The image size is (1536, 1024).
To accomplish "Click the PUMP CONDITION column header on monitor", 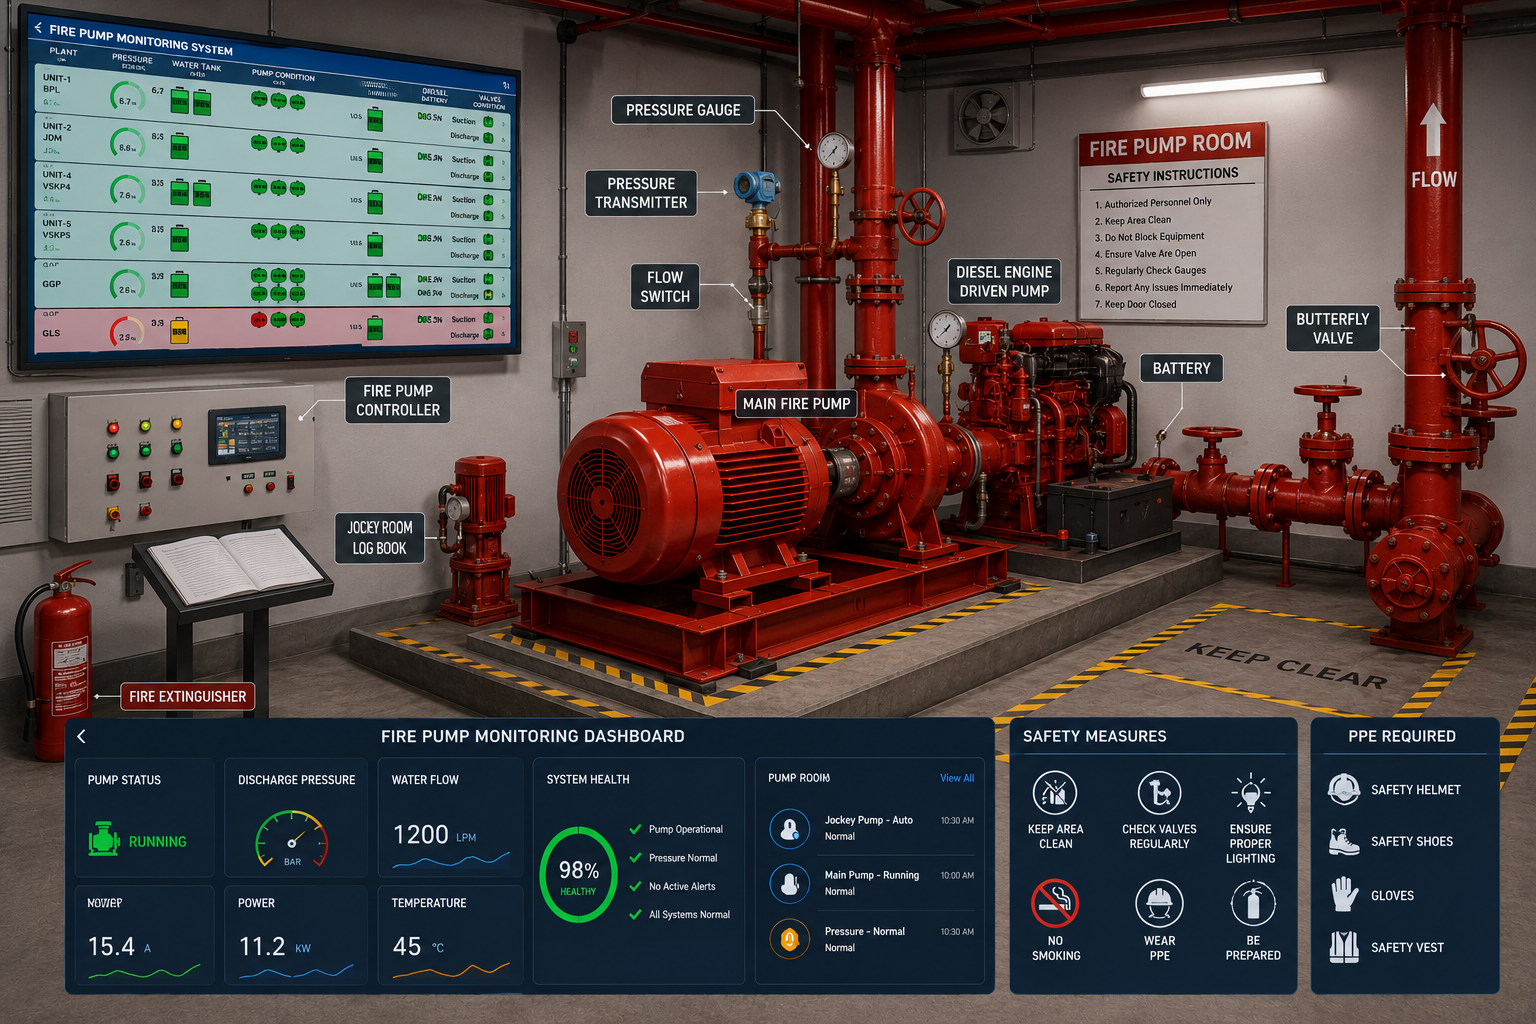I will tap(283, 75).
